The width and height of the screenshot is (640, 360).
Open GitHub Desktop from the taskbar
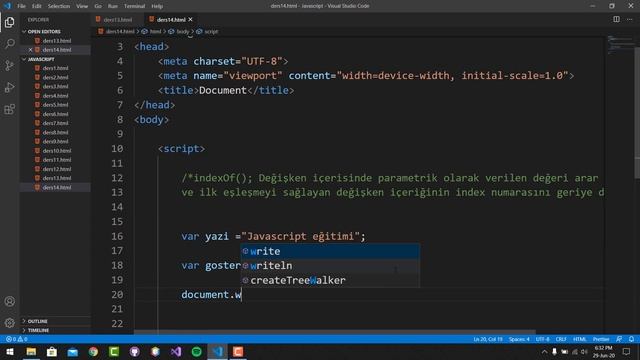tap(135, 352)
